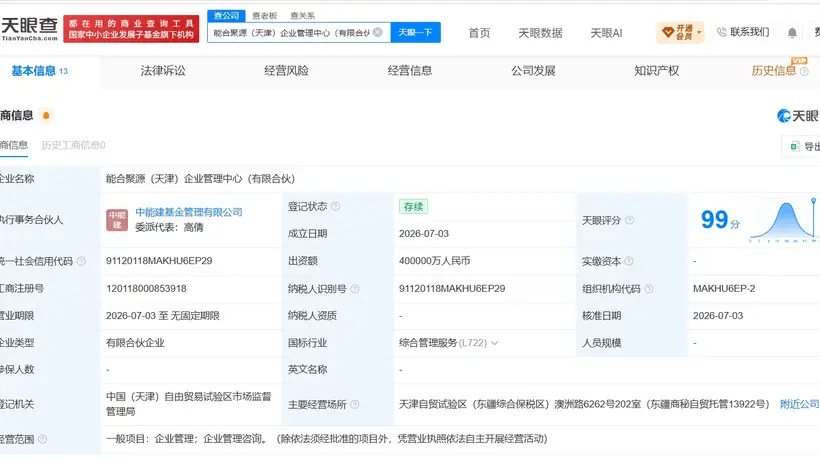The width and height of the screenshot is (820, 460).
Task: Click the 附近公司 link
Action: 800,404
